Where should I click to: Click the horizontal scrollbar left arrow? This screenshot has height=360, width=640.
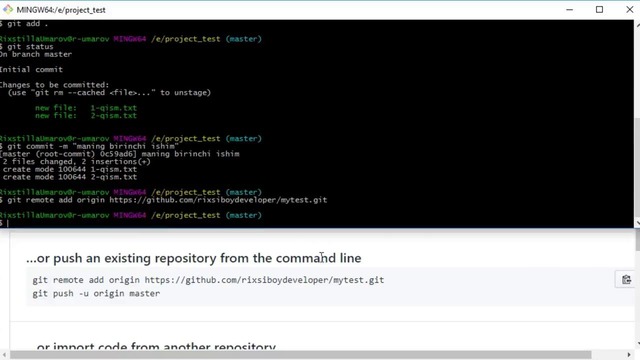click(x=4, y=354)
